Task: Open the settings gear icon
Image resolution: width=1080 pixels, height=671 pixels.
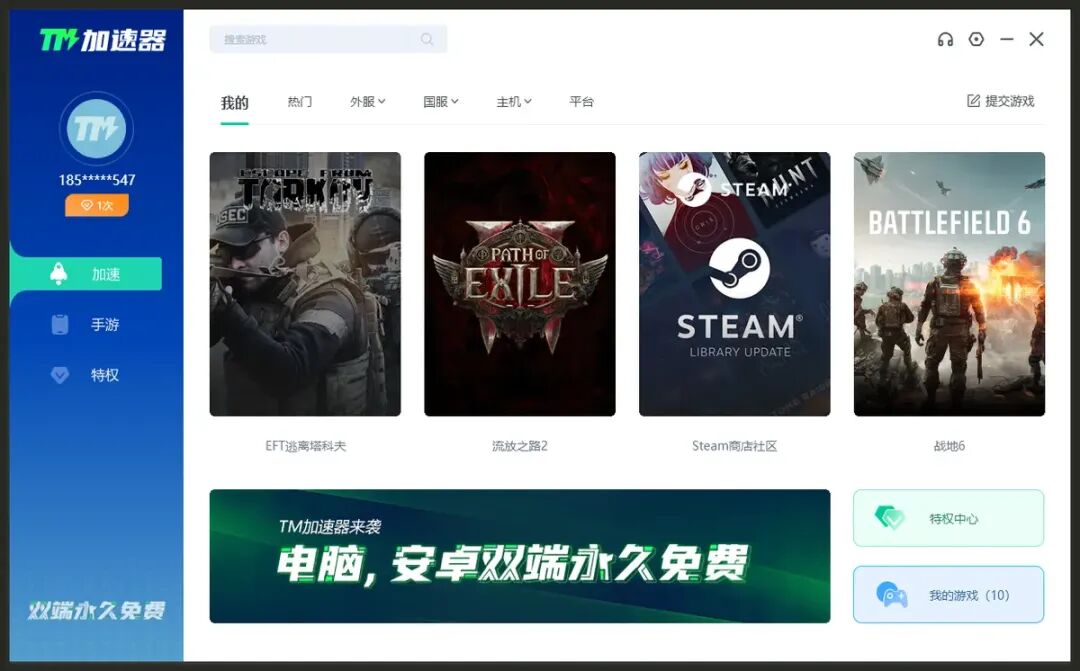Action: [x=976, y=39]
